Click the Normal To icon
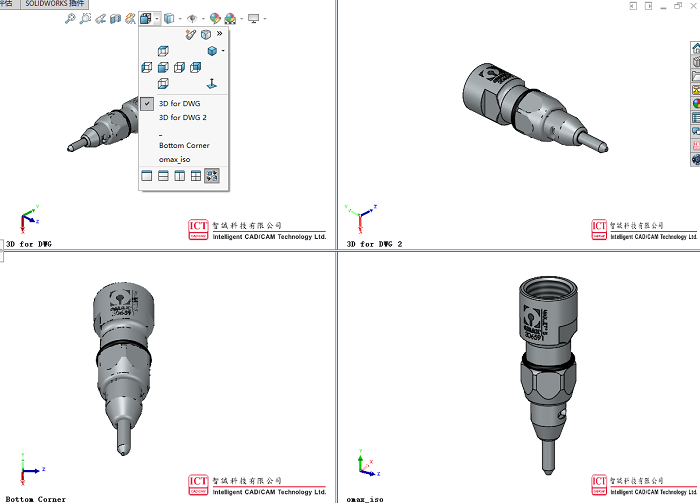This screenshot has width=700, height=503. (x=212, y=83)
